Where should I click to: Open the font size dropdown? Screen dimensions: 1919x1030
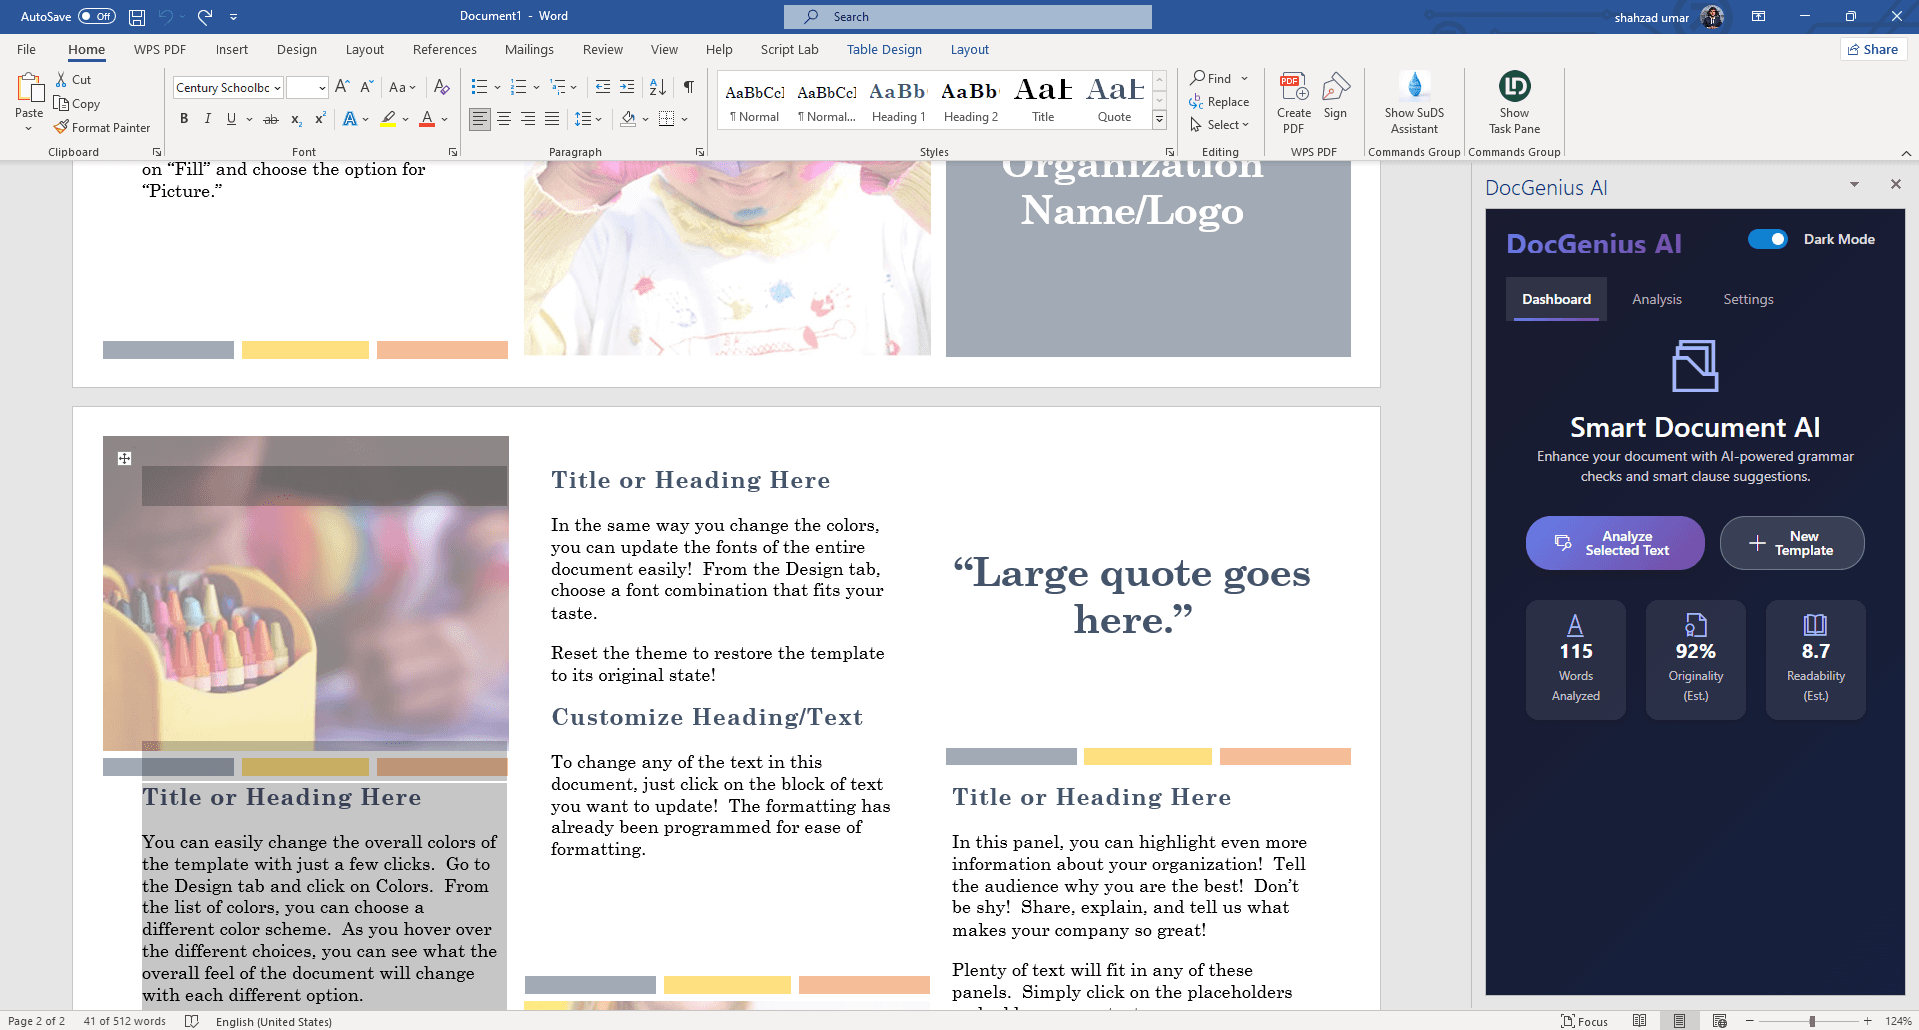[x=322, y=88]
